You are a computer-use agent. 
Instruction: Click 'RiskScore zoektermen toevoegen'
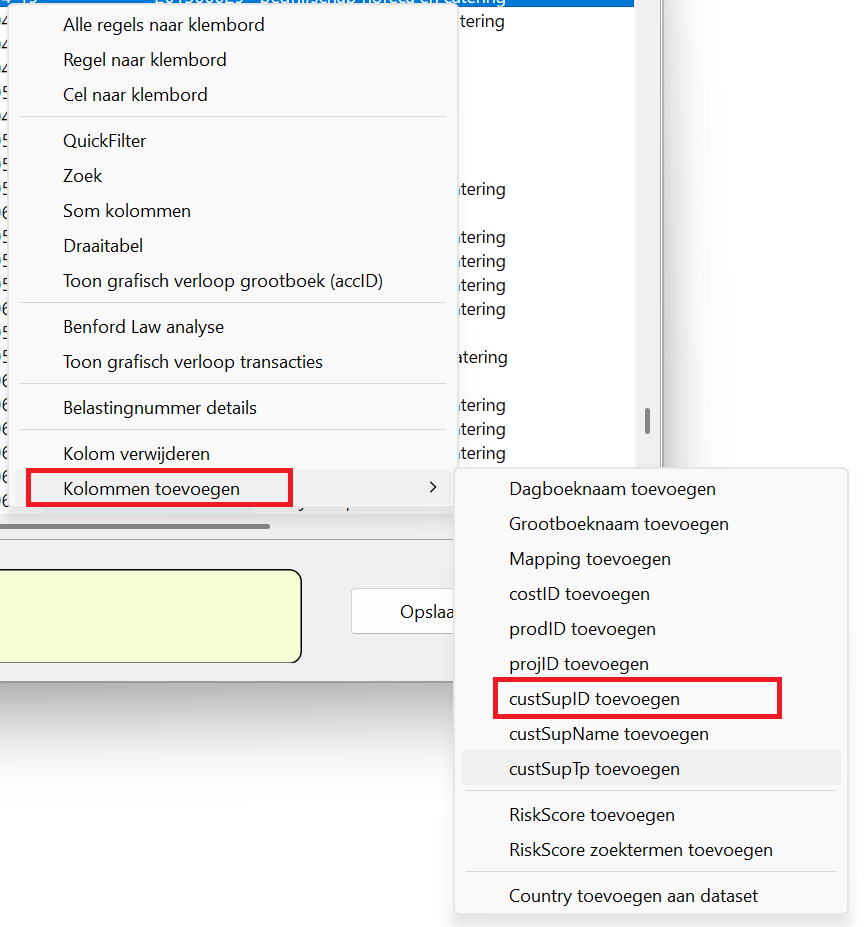(640, 850)
